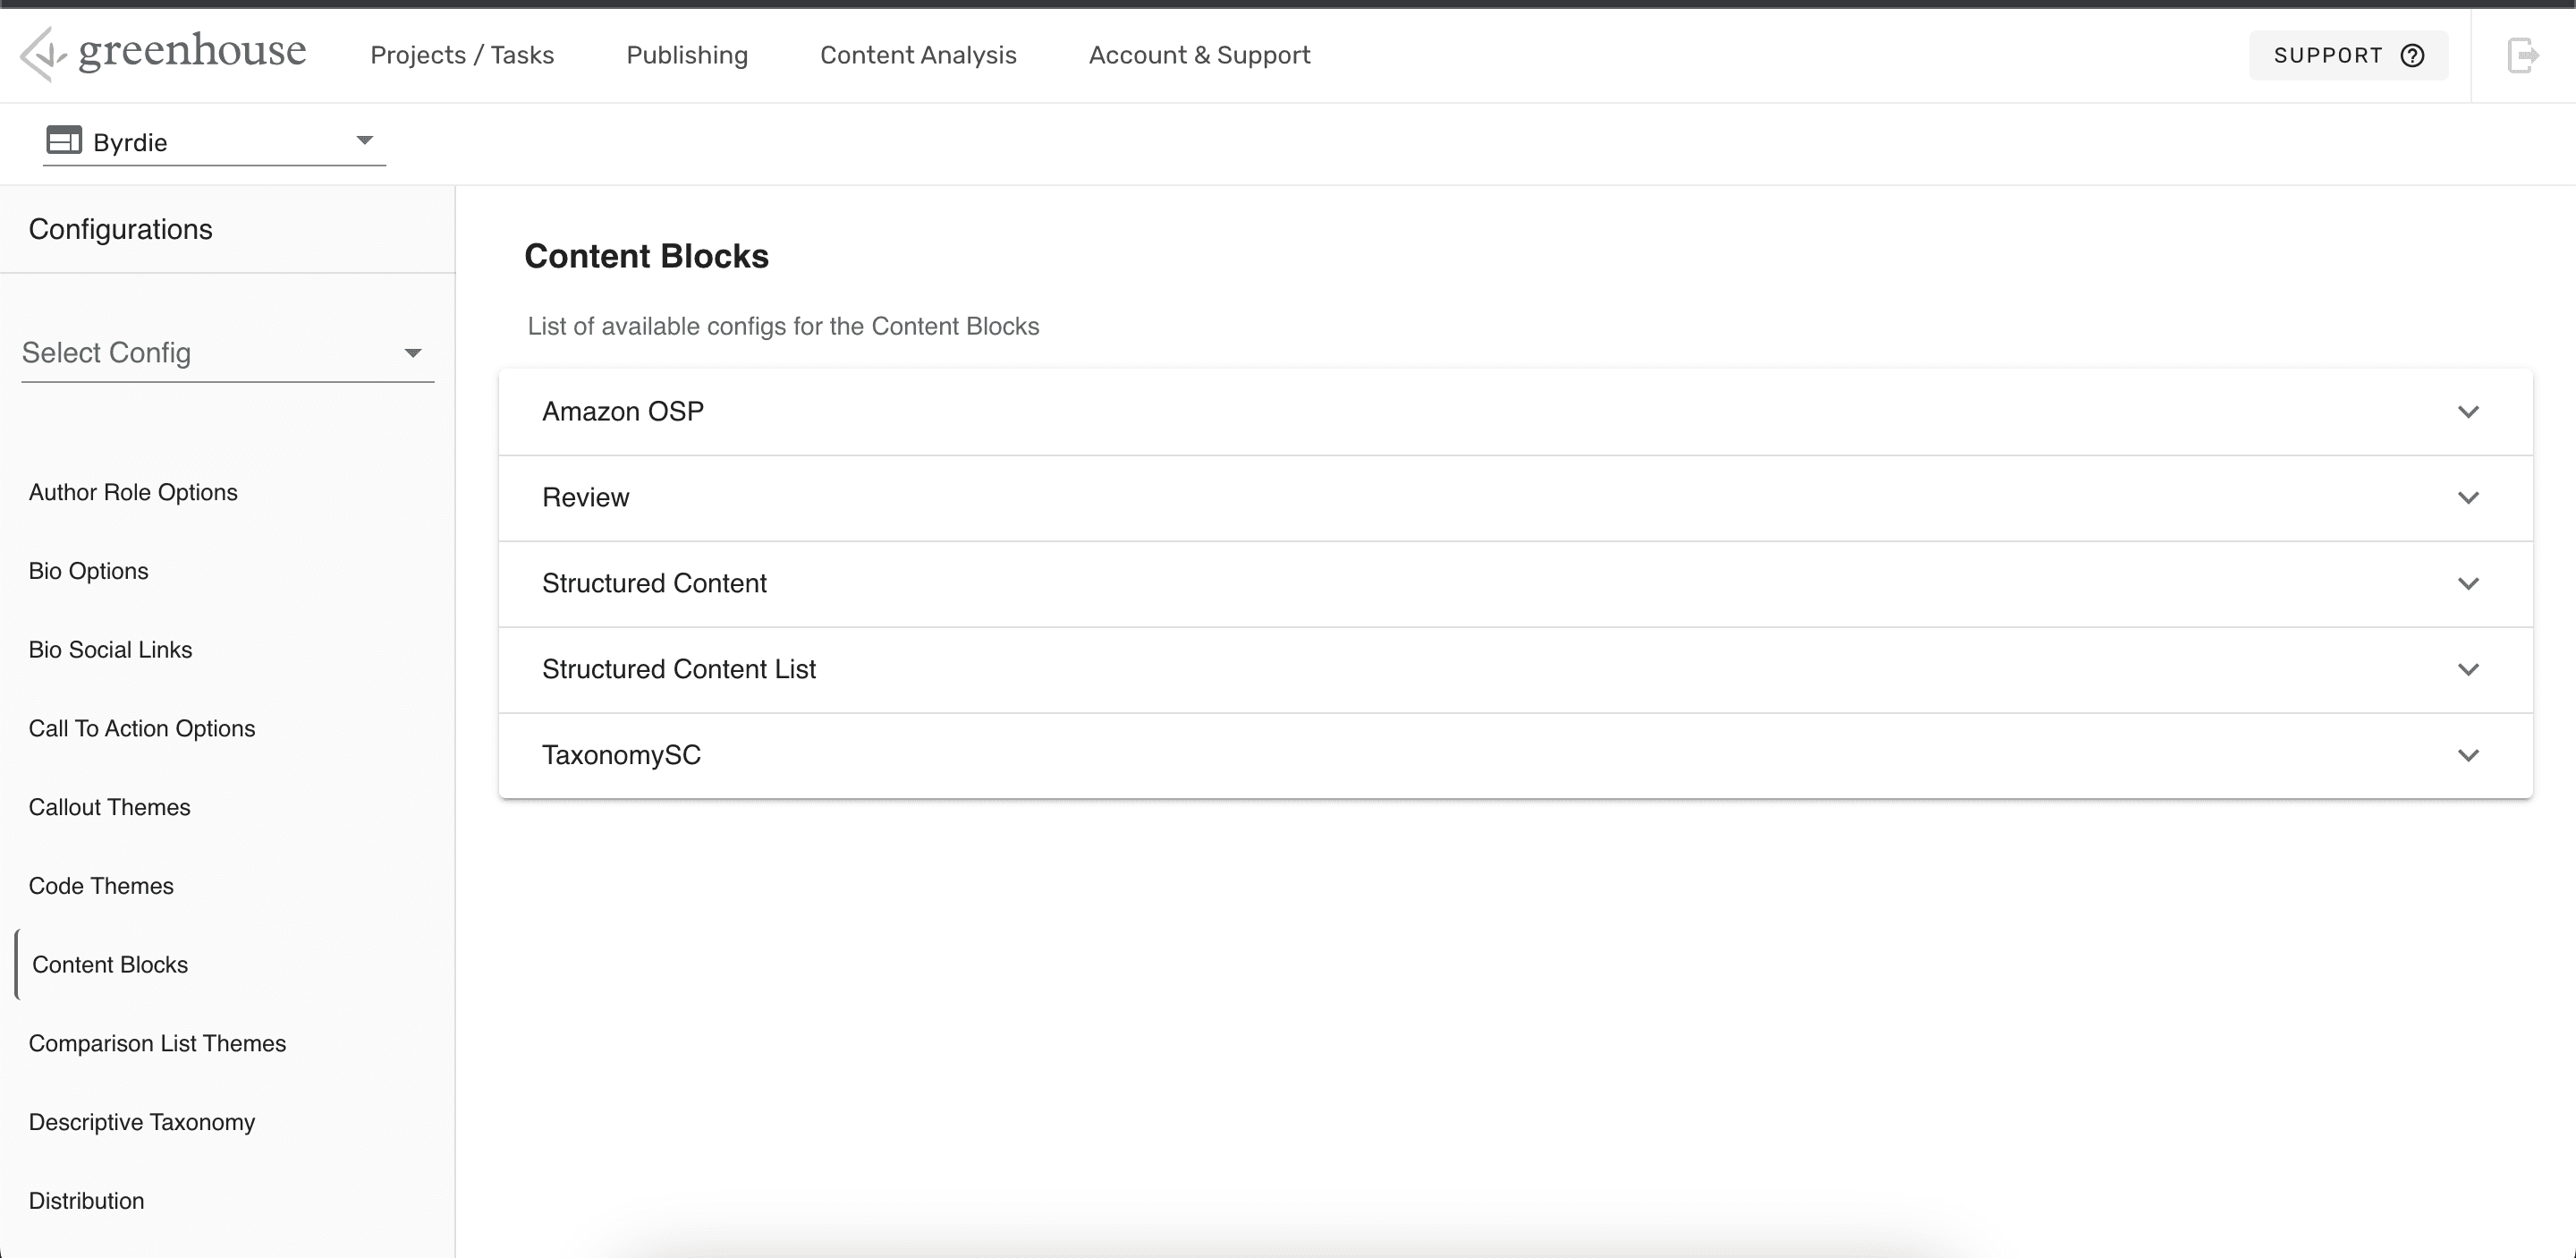
Task: Open the Projects / Tasks menu
Action: 462,55
